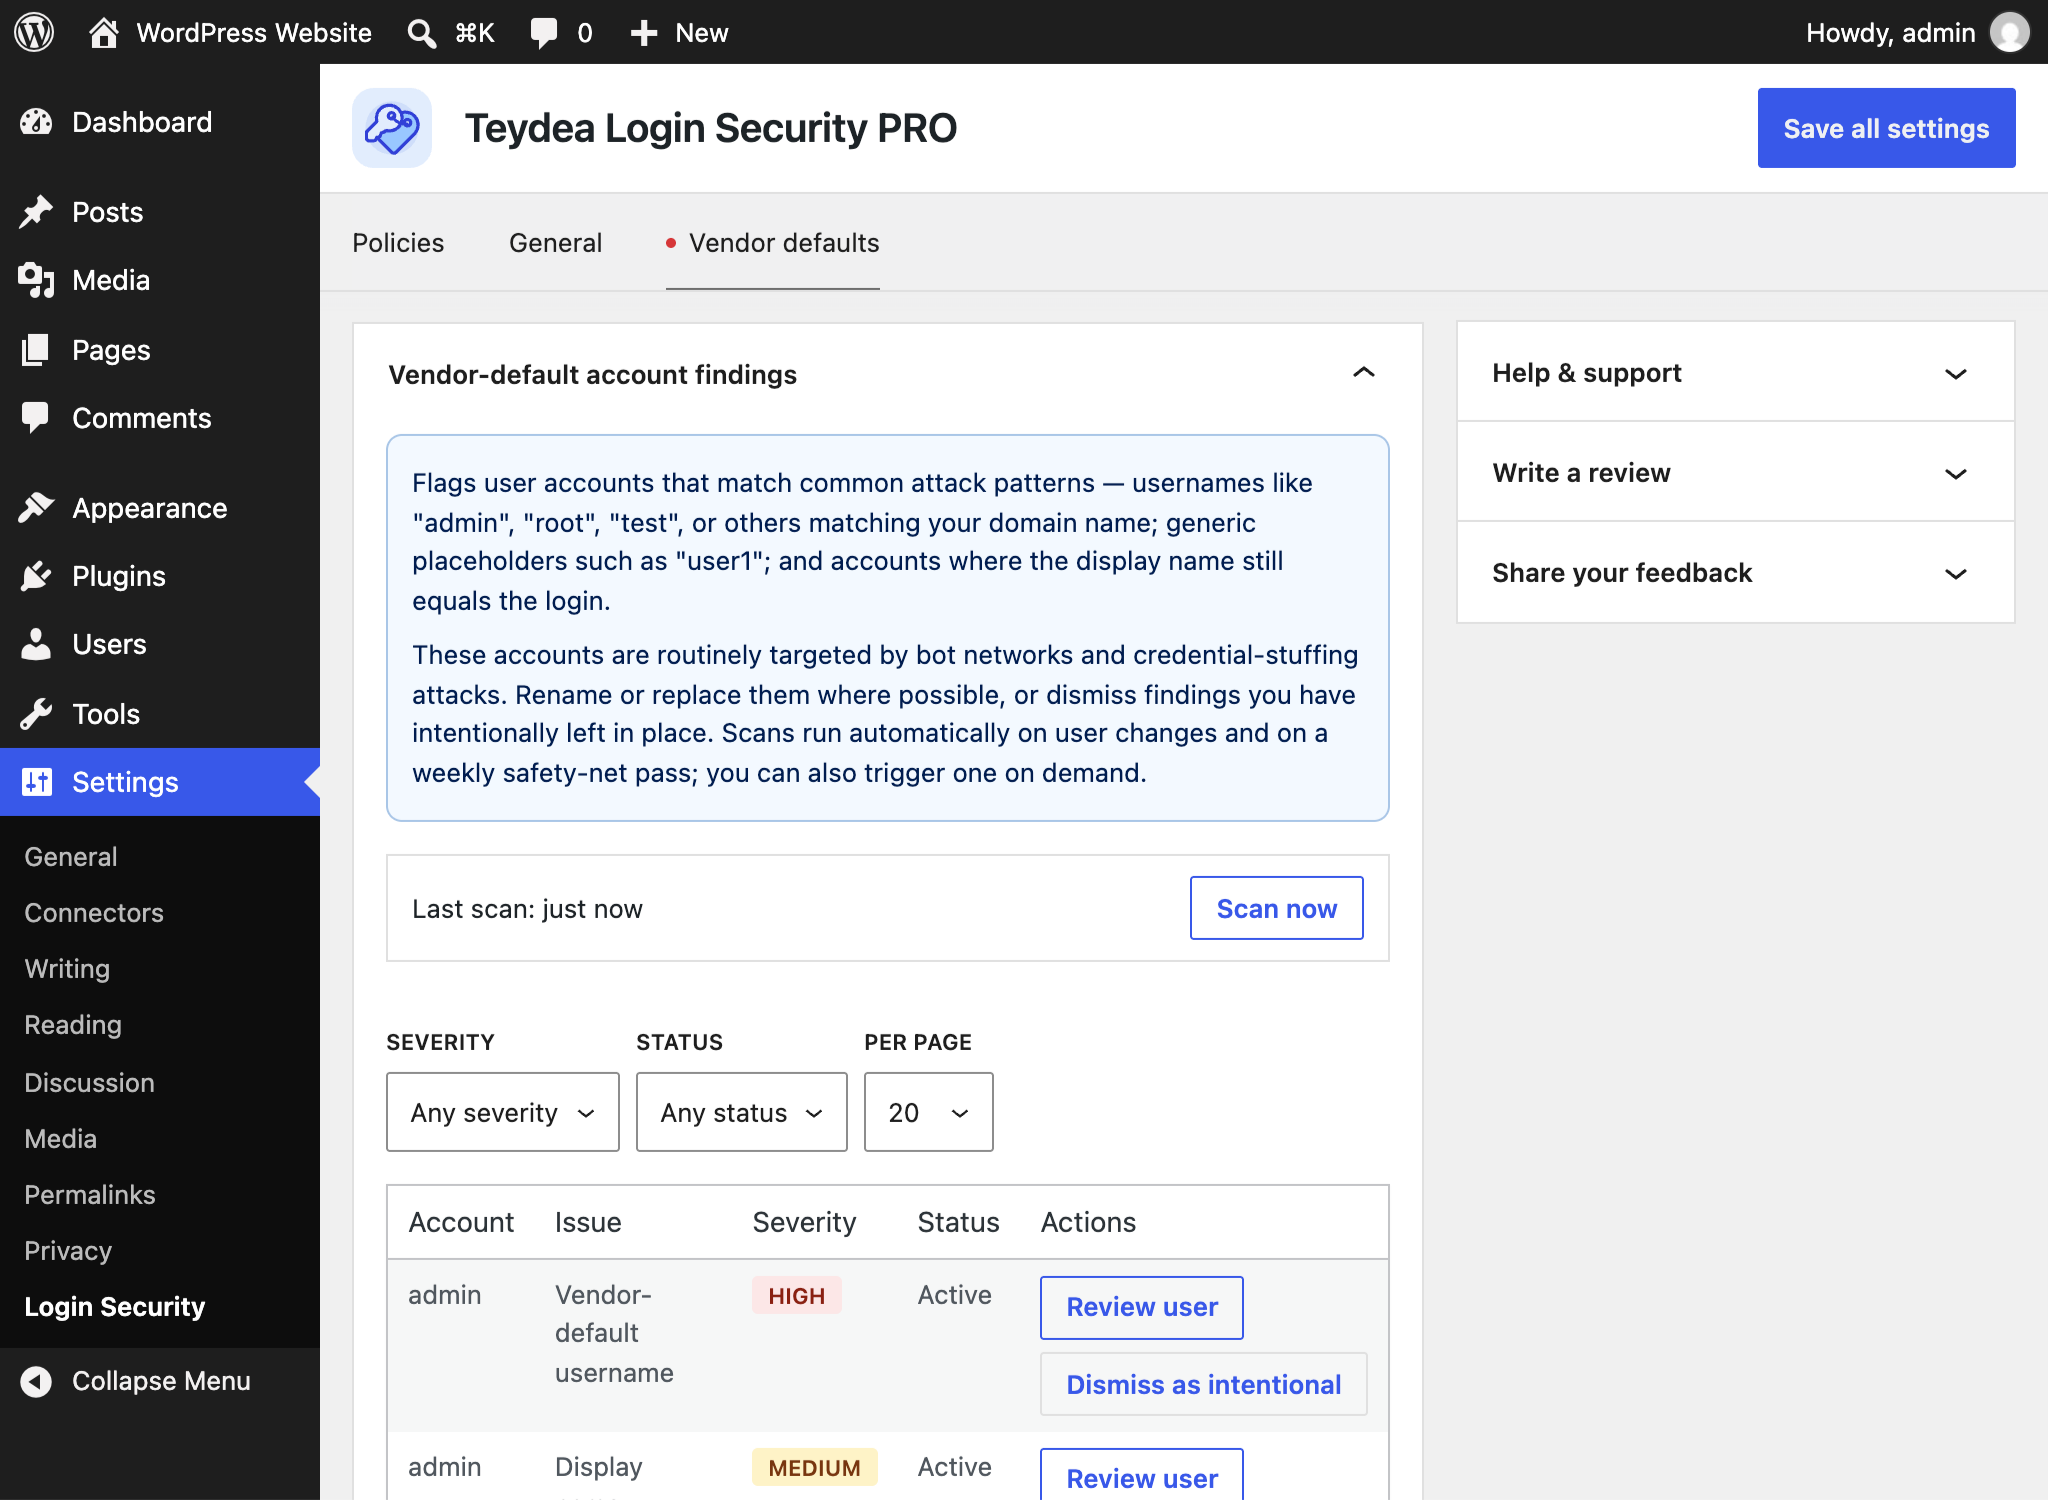Image resolution: width=2048 pixels, height=1500 pixels.
Task: Click the 'Vendor-default username' issue cell
Action: pyautogui.click(x=614, y=1334)
